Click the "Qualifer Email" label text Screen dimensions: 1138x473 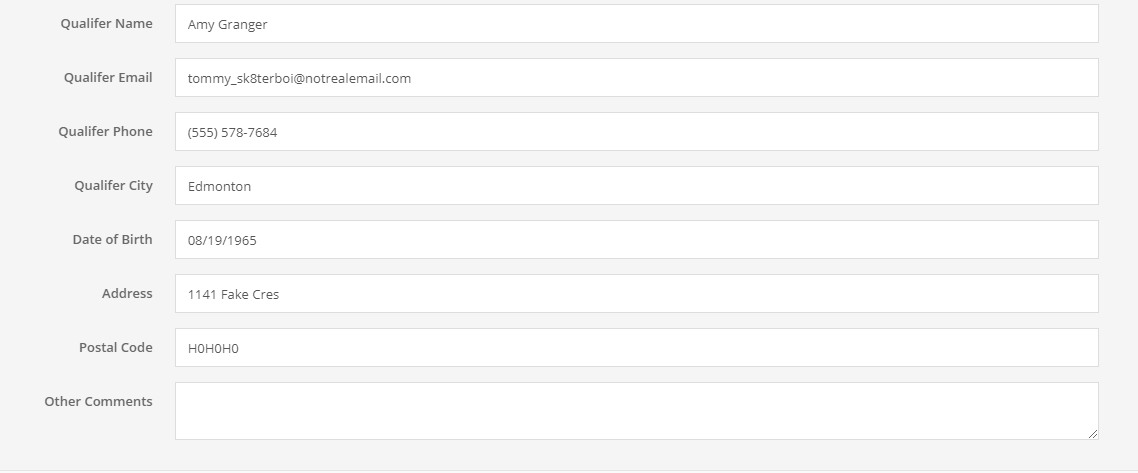point(108,77)
